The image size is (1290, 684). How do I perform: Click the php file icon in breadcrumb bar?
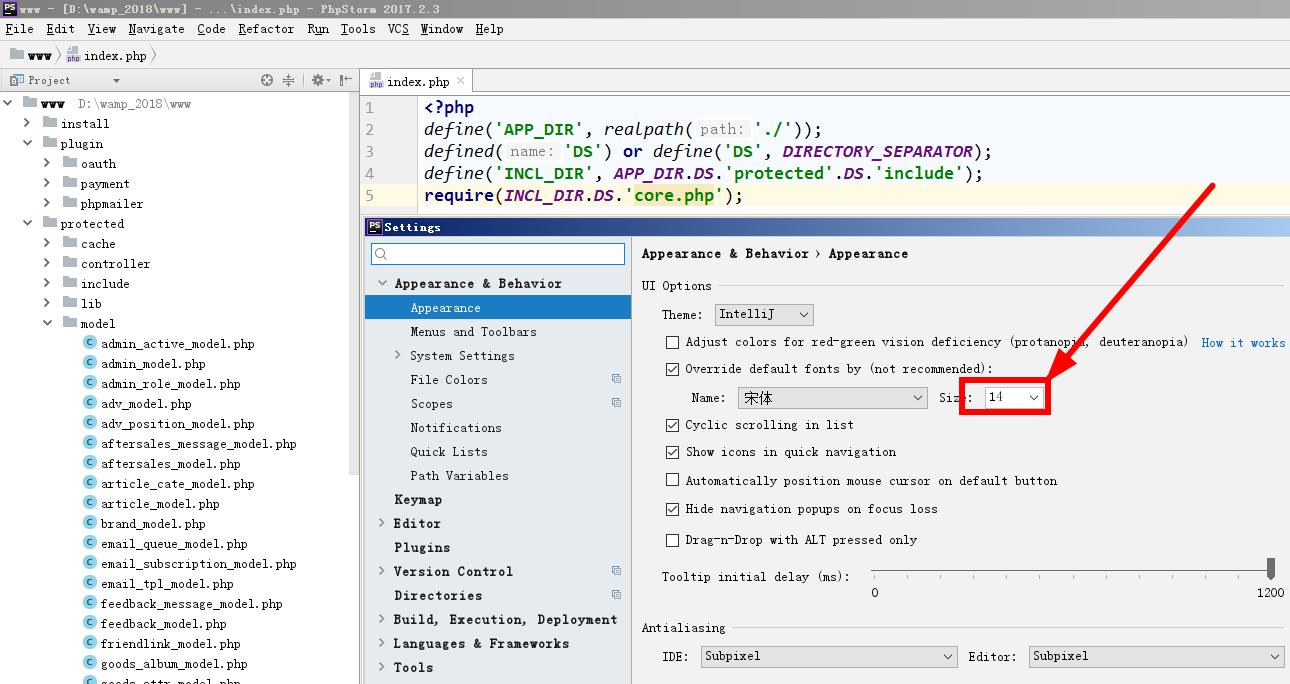coord(73,55)
